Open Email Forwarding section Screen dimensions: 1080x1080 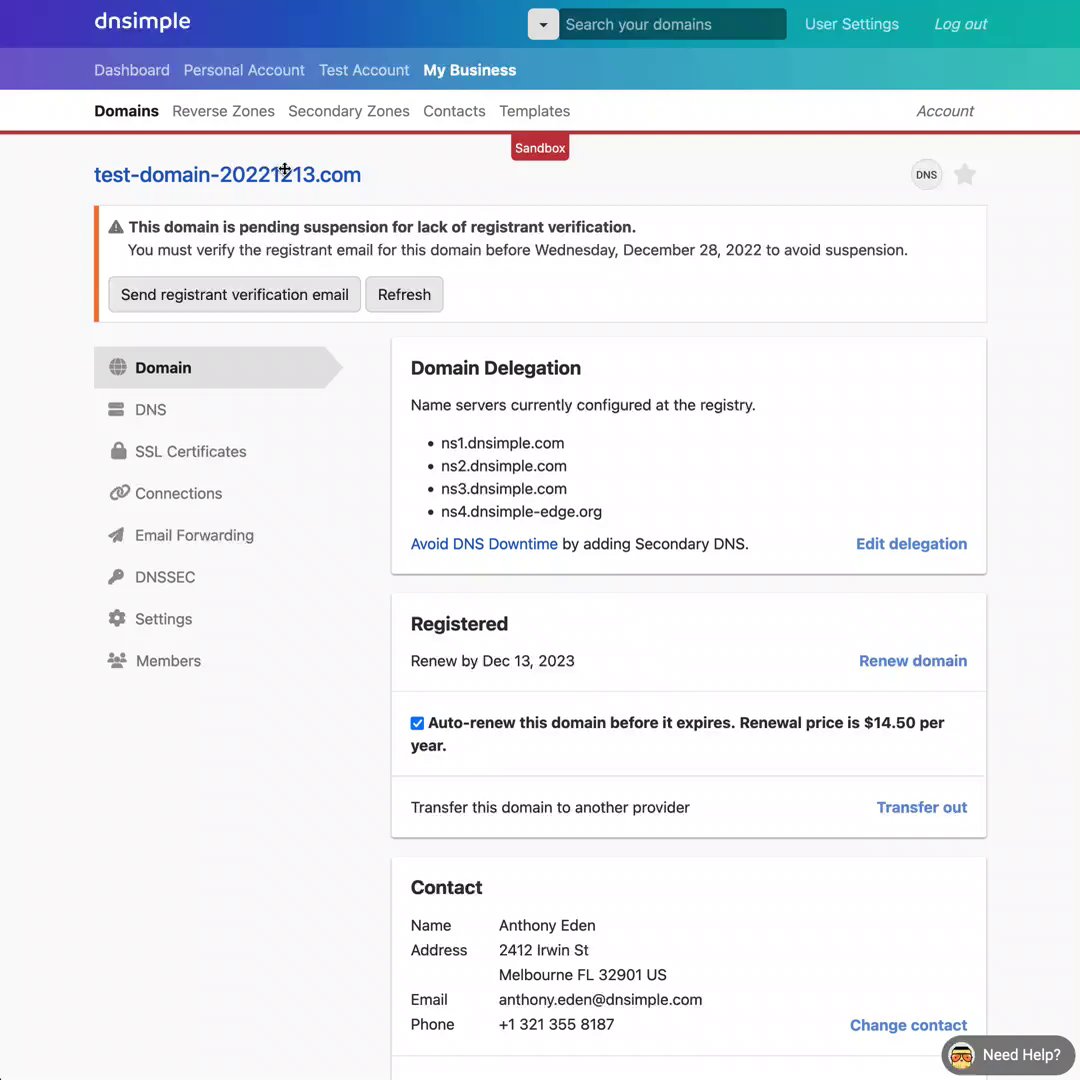(194, 535)
